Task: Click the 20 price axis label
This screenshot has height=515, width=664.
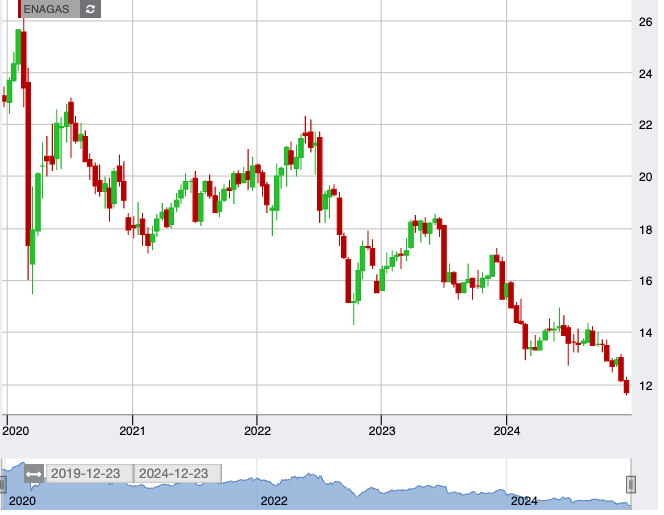Action: [645, 177]
